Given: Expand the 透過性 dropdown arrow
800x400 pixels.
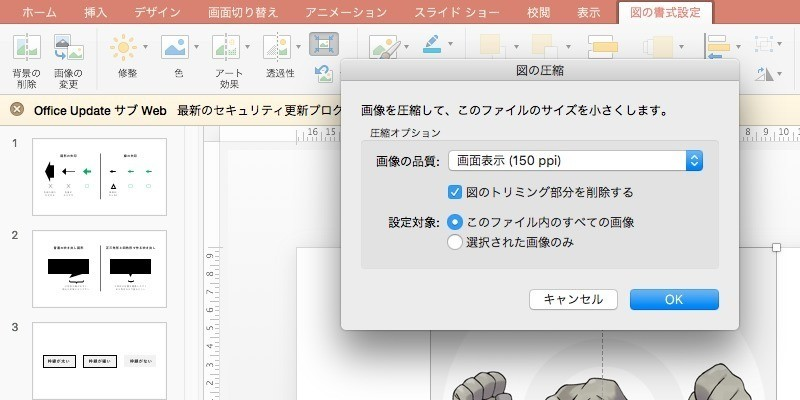Looking at the screenshot, I should [x=298, y=47].
